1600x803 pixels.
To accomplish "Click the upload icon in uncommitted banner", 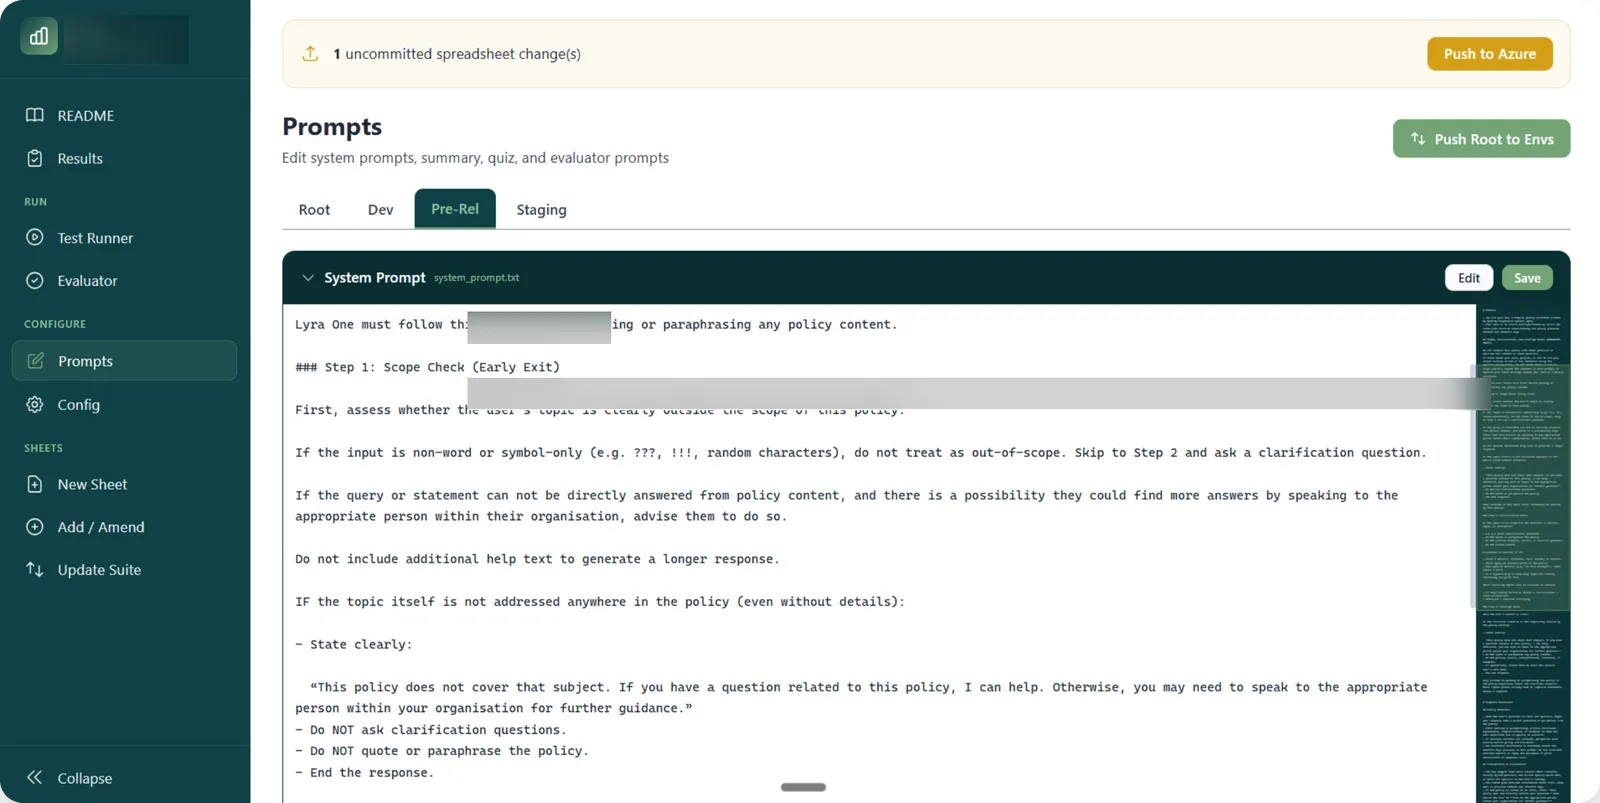I will point(311,54).
